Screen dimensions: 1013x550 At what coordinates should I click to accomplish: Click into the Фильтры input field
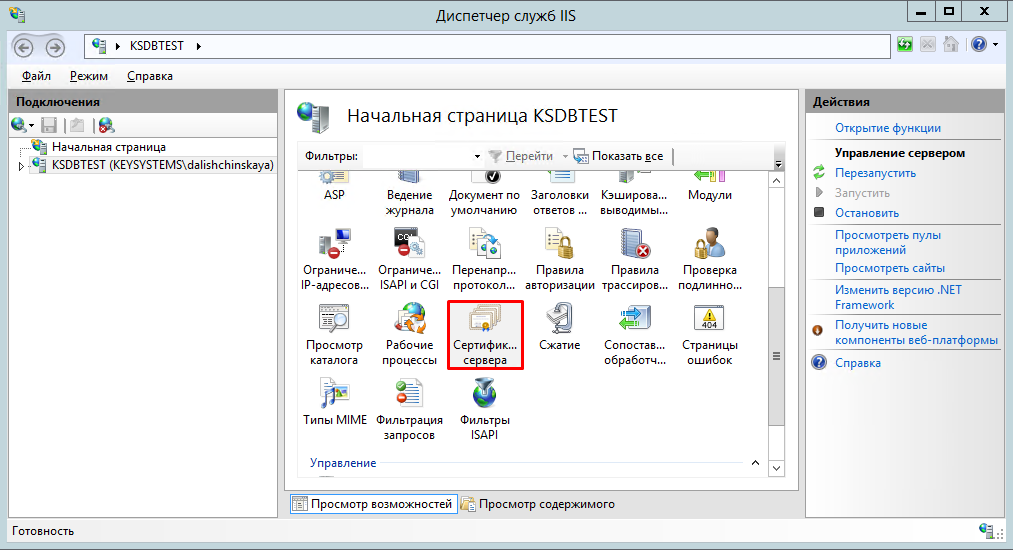[x=416, y=156]
